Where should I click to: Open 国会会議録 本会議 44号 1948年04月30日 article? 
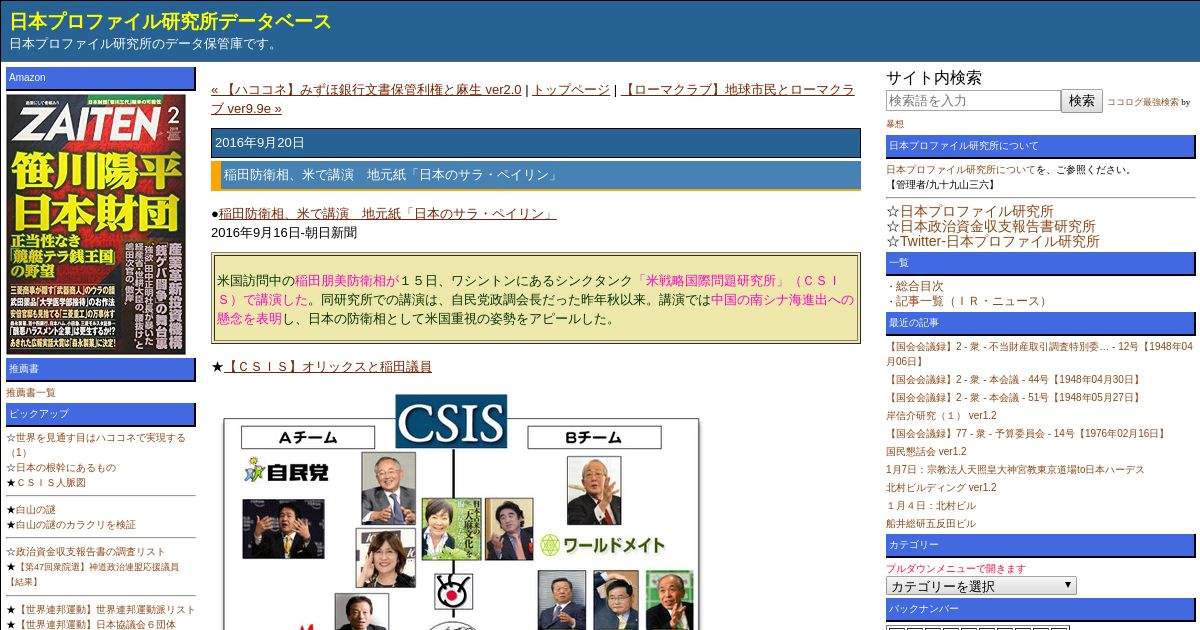point(1014,380)
